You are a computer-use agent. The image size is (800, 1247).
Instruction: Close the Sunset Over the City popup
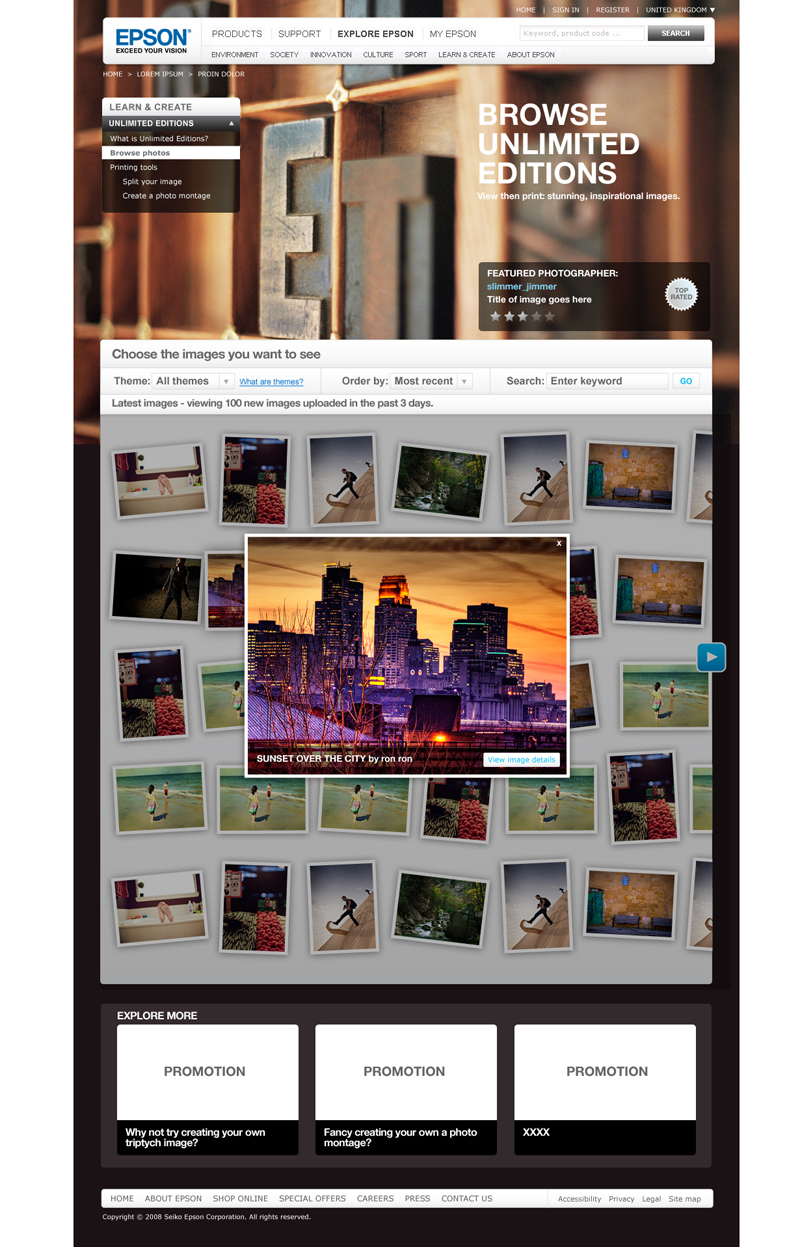[x=559, y=544]
